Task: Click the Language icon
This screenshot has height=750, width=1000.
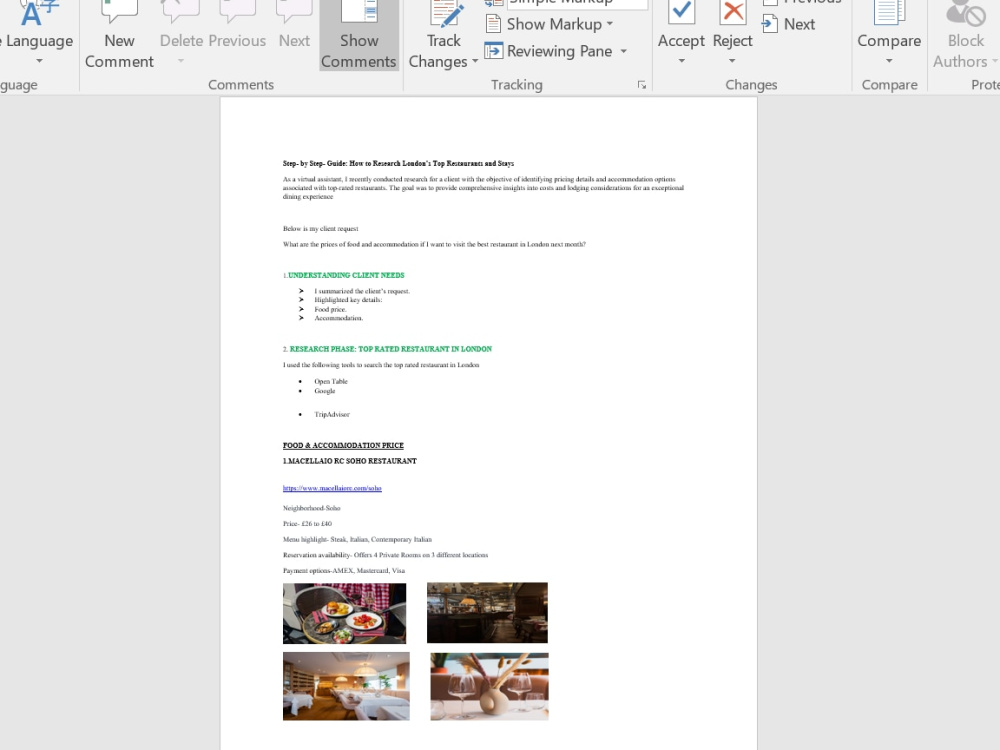Action: tap(40, 13)
